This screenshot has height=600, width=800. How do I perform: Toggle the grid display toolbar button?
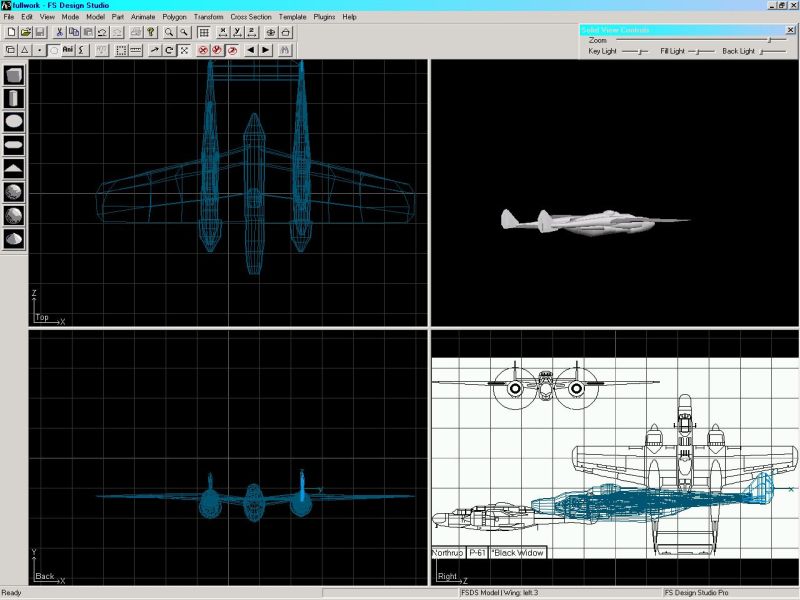click(x=203, y=32)
